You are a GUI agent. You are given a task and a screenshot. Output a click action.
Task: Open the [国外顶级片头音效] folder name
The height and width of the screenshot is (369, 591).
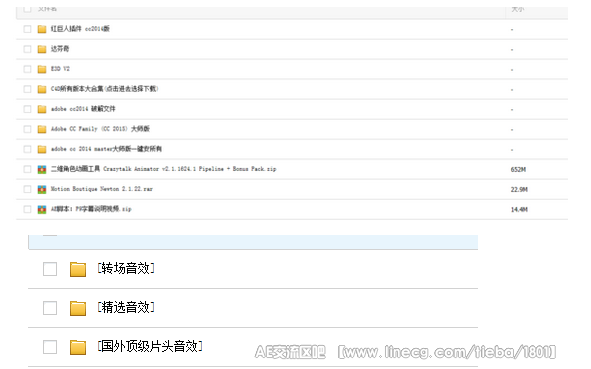click(150, 346)
